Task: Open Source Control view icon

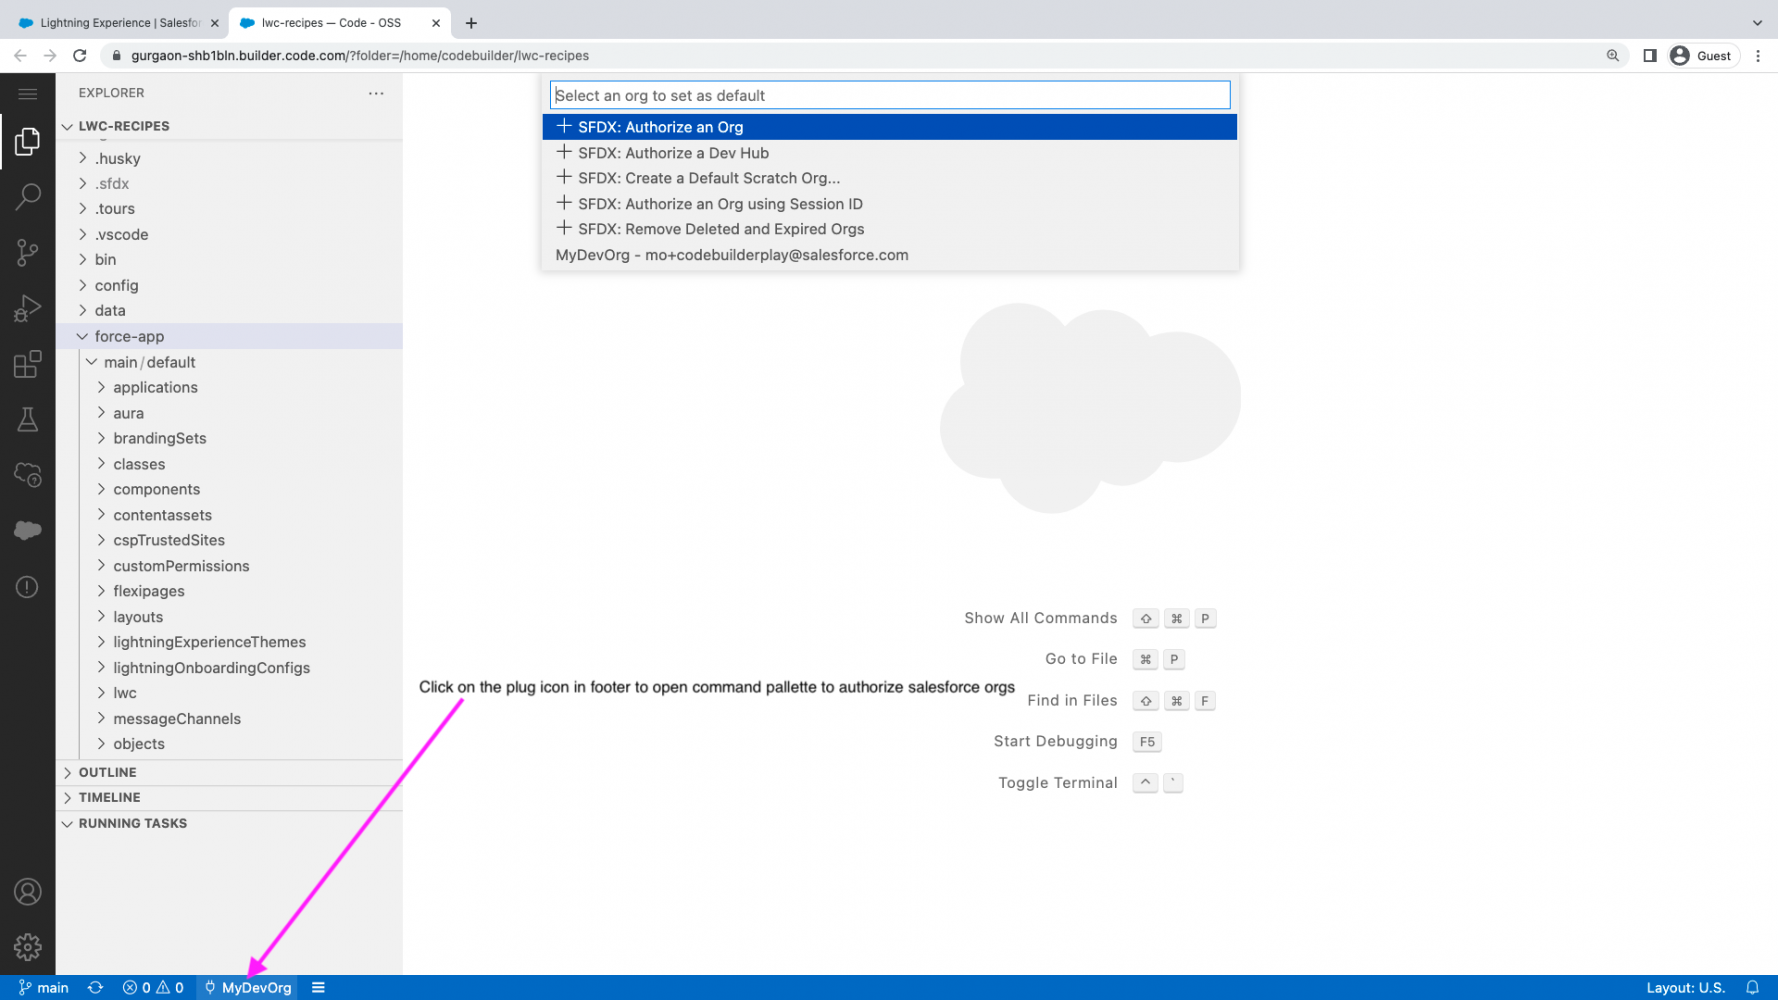Action: [28, 253]
